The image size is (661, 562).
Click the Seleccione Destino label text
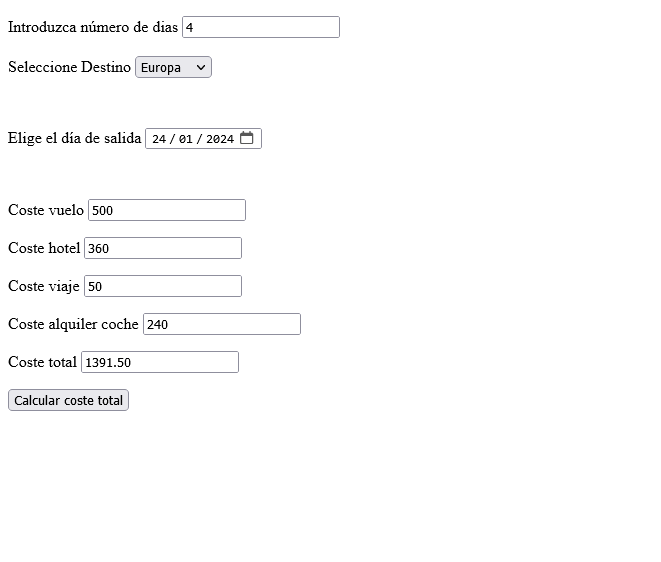(69, 67)
